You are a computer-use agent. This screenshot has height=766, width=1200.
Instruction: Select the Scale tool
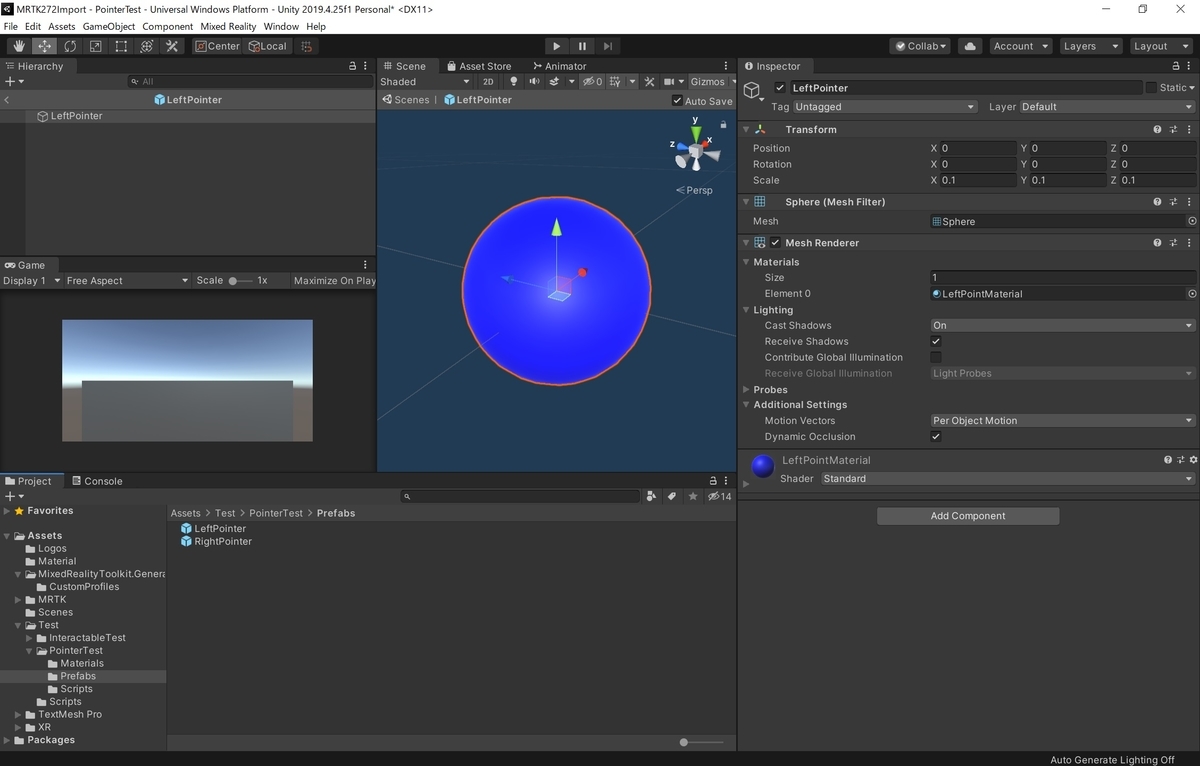click(x=96, y=46)
